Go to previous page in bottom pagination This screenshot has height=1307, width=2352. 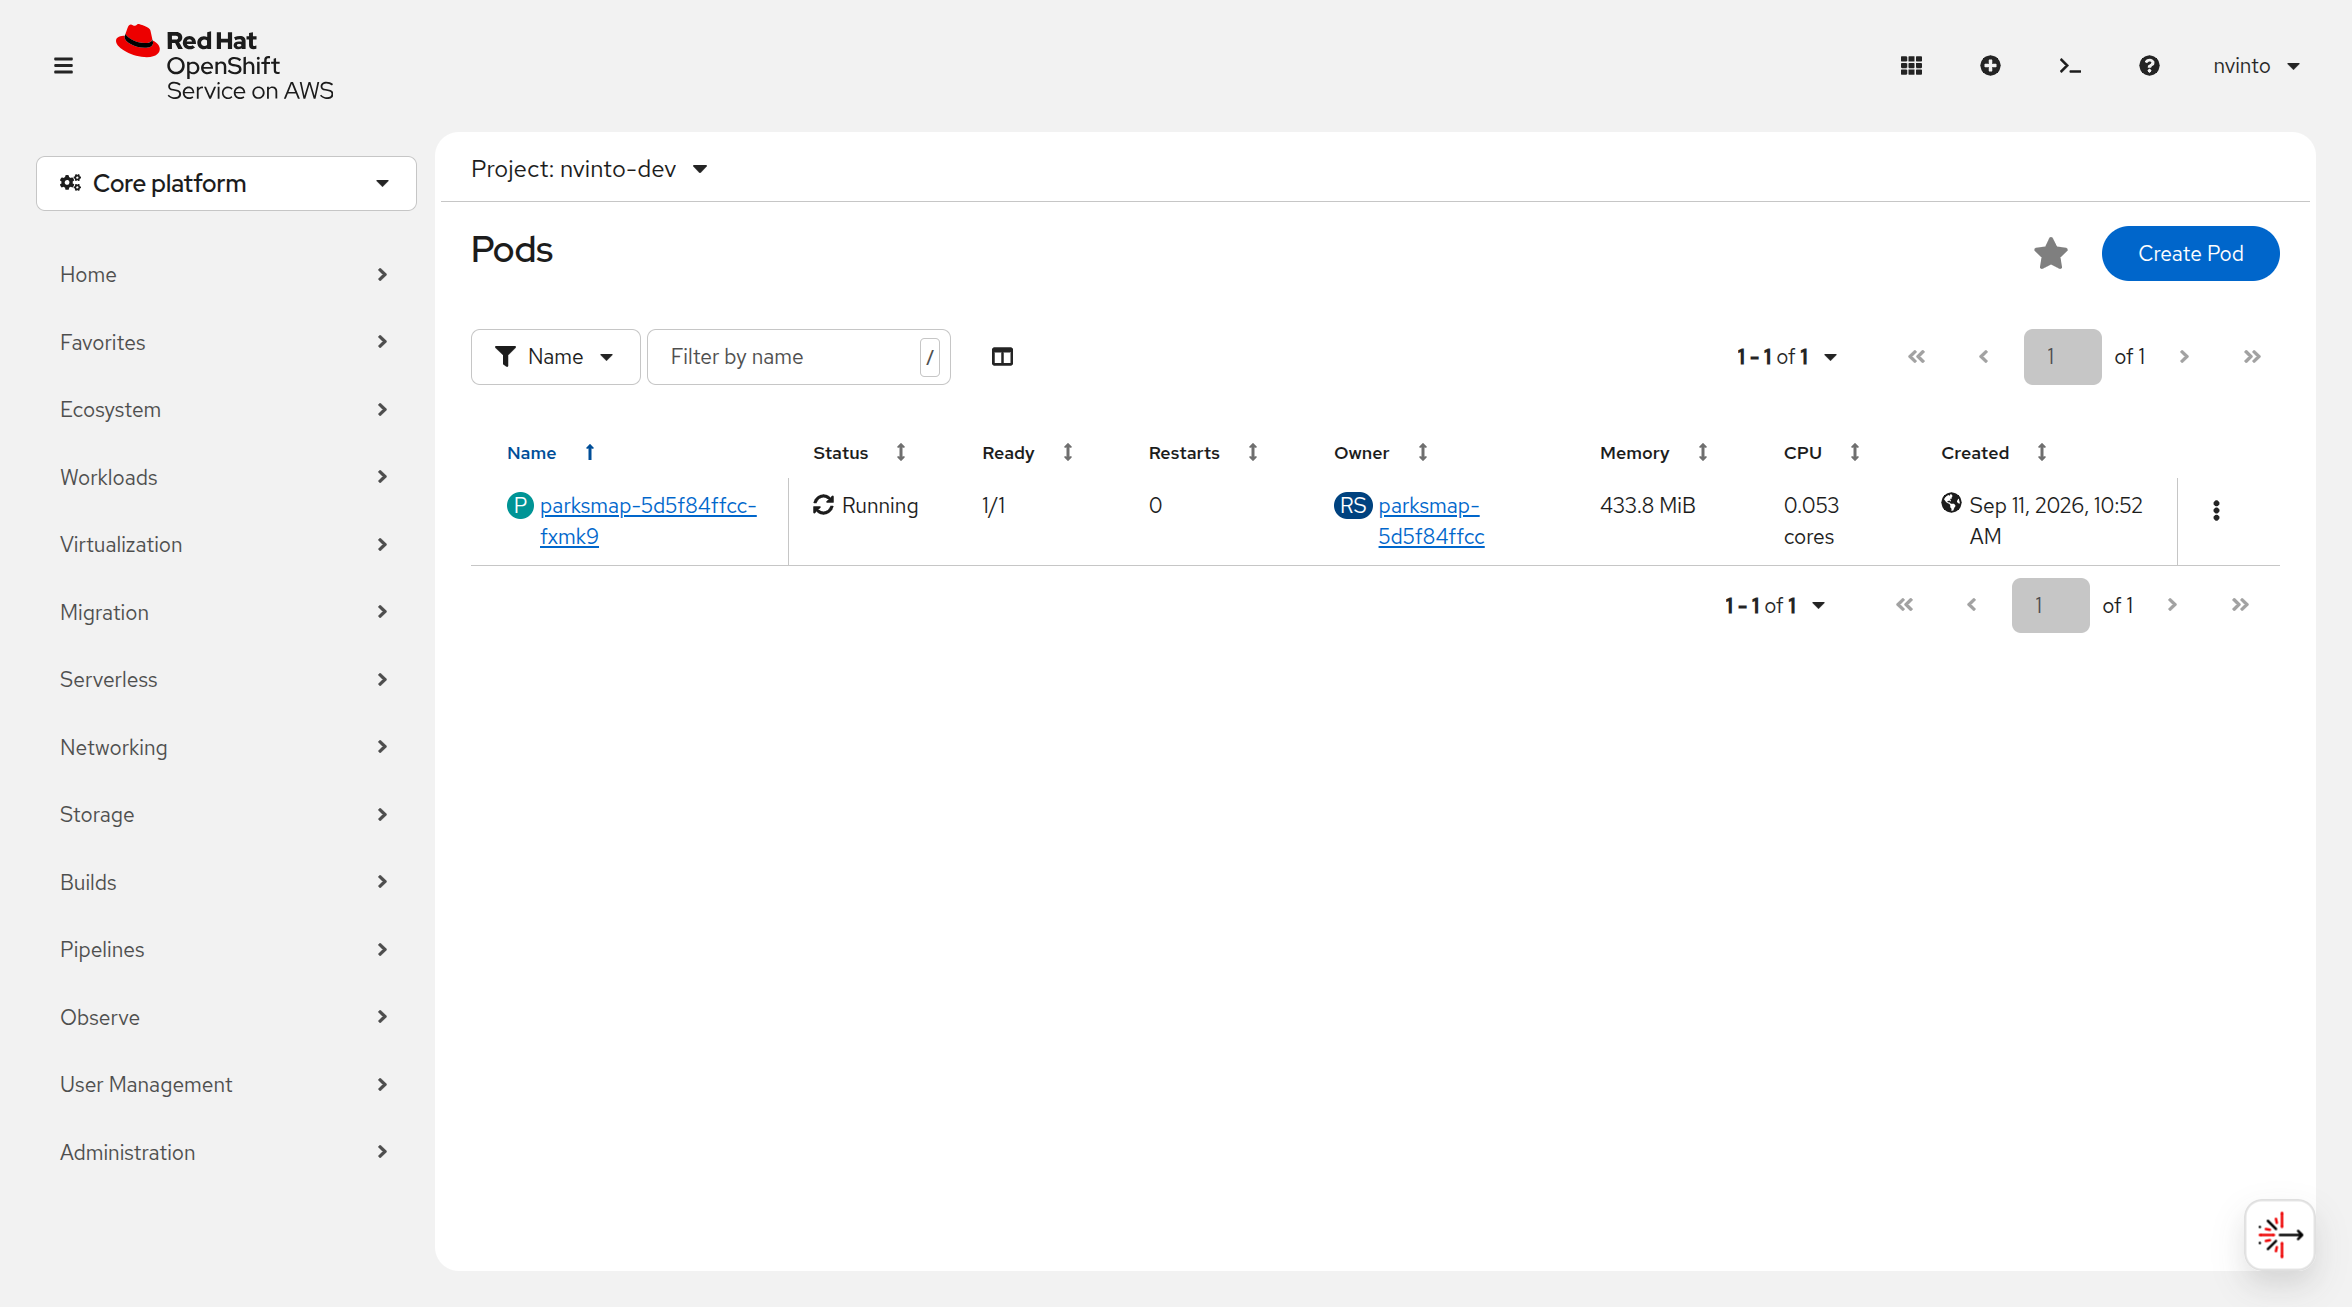(x=1972, y=605)
